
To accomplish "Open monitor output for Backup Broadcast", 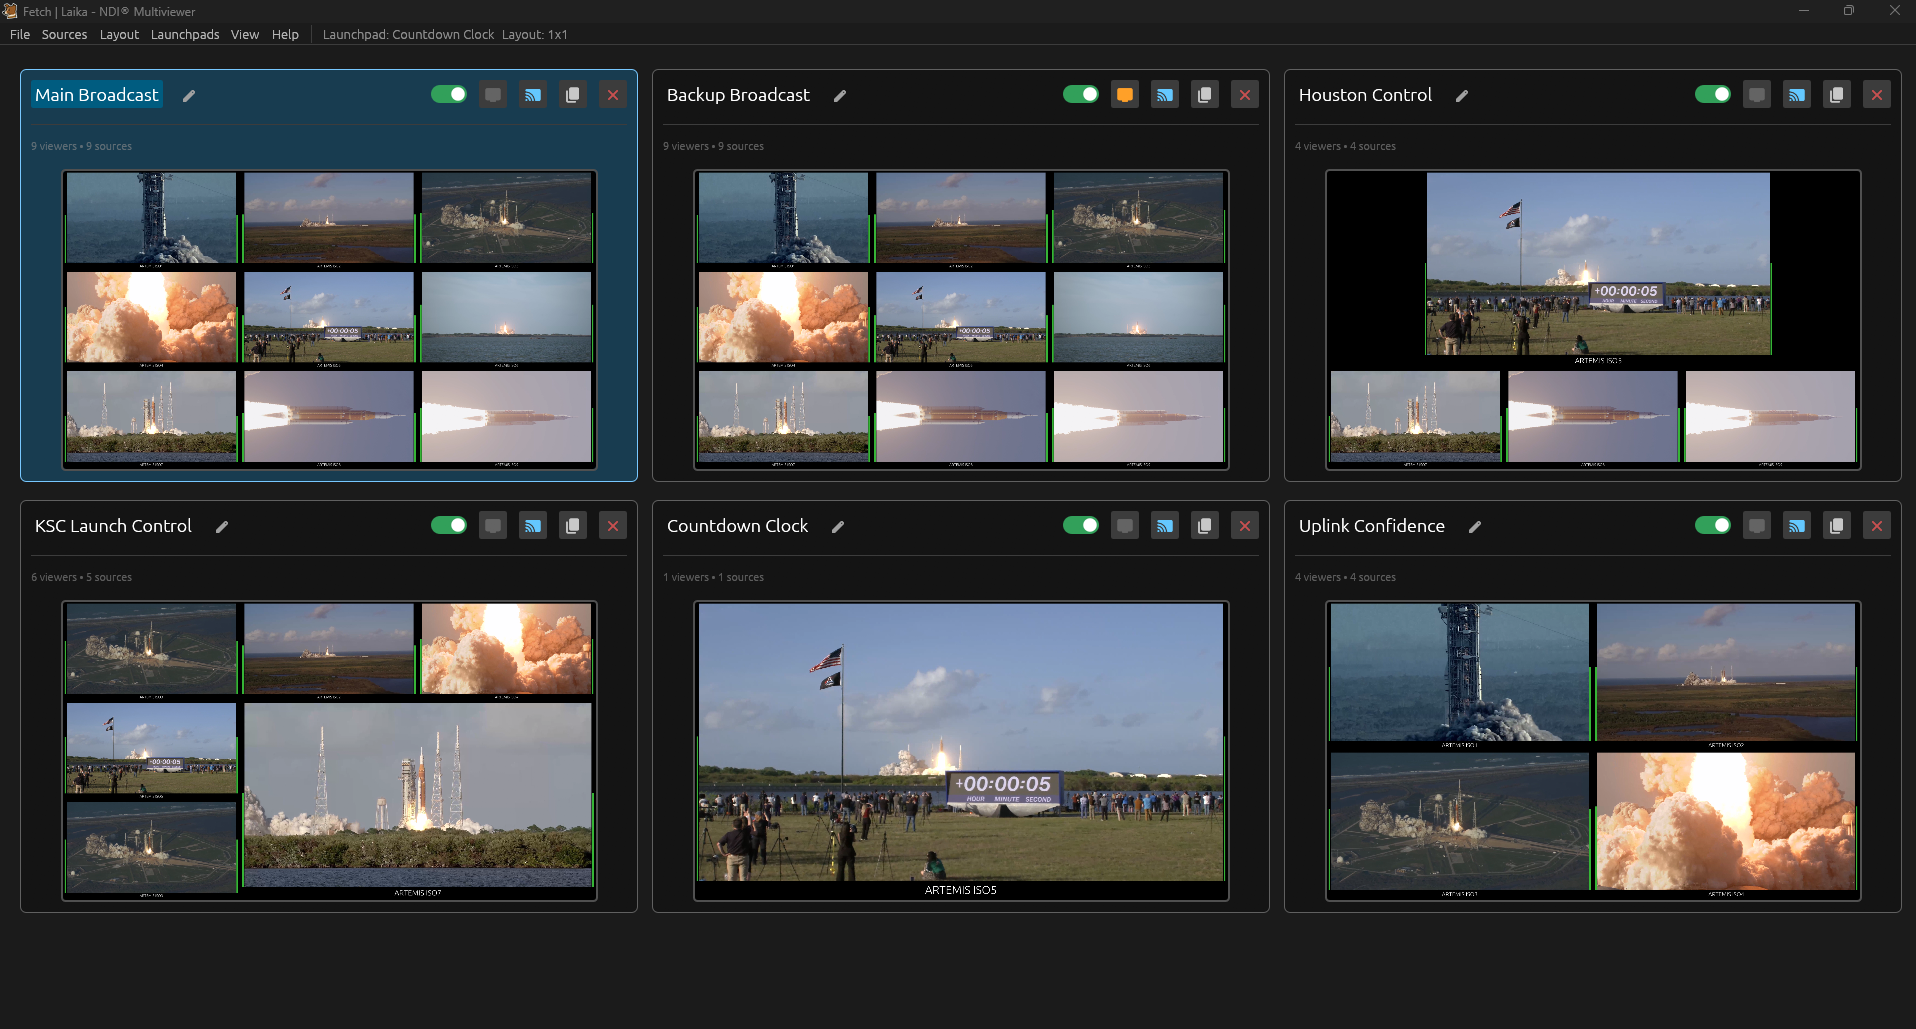I will tap(1124, 93).
